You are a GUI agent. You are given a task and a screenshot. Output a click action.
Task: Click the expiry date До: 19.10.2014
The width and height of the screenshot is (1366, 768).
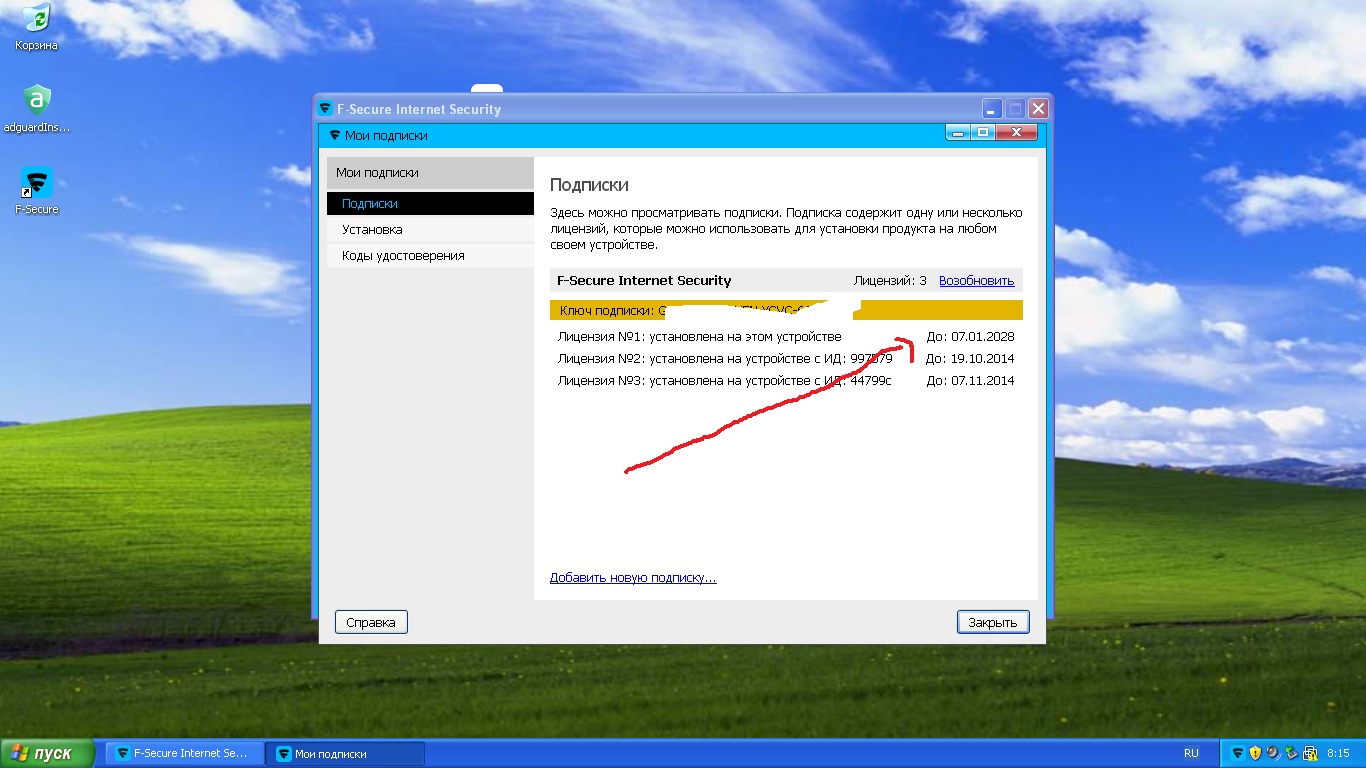tap(970, 359)
